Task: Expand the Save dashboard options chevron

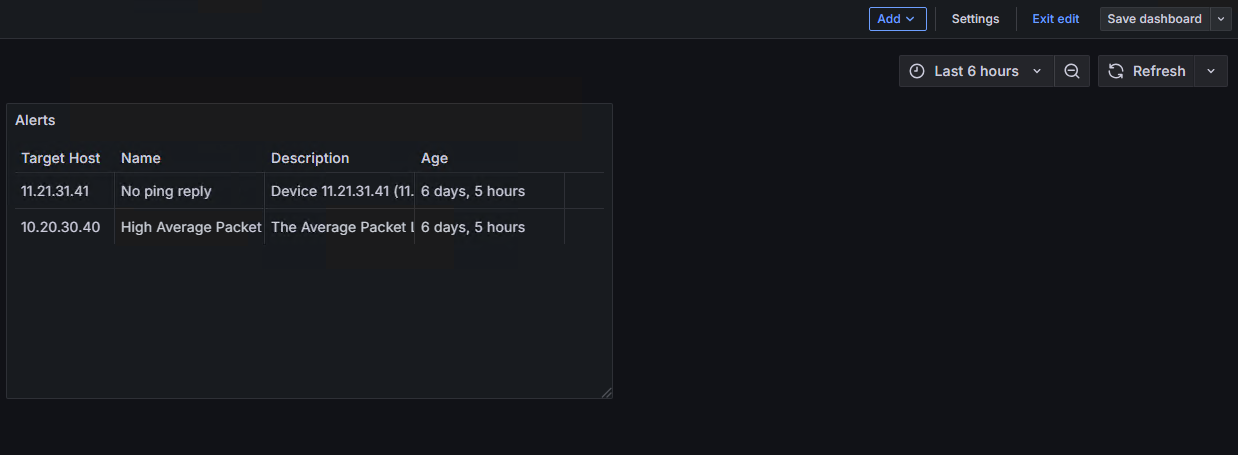Action: (1221, 19)
